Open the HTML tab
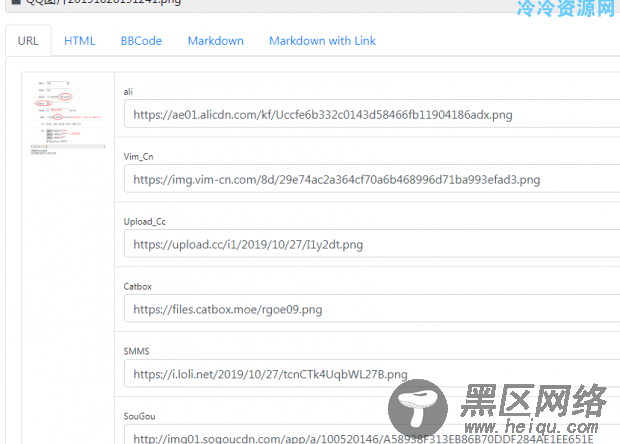The image size is (620, 444). tap(79, 41)
